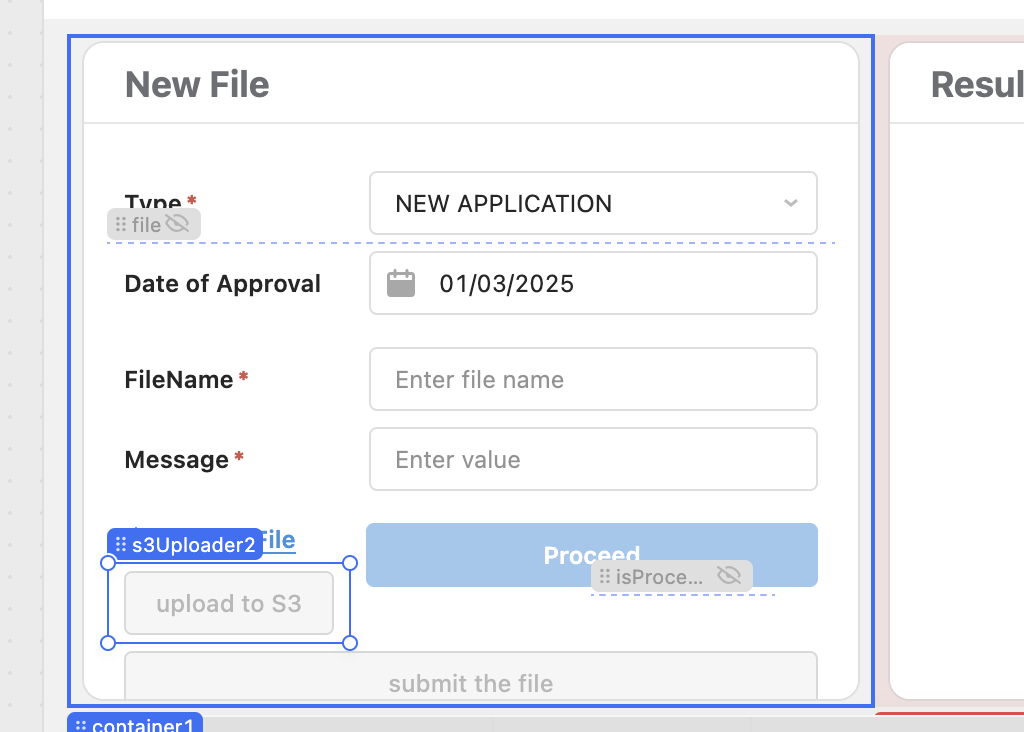Click the Proceed button

592,554
